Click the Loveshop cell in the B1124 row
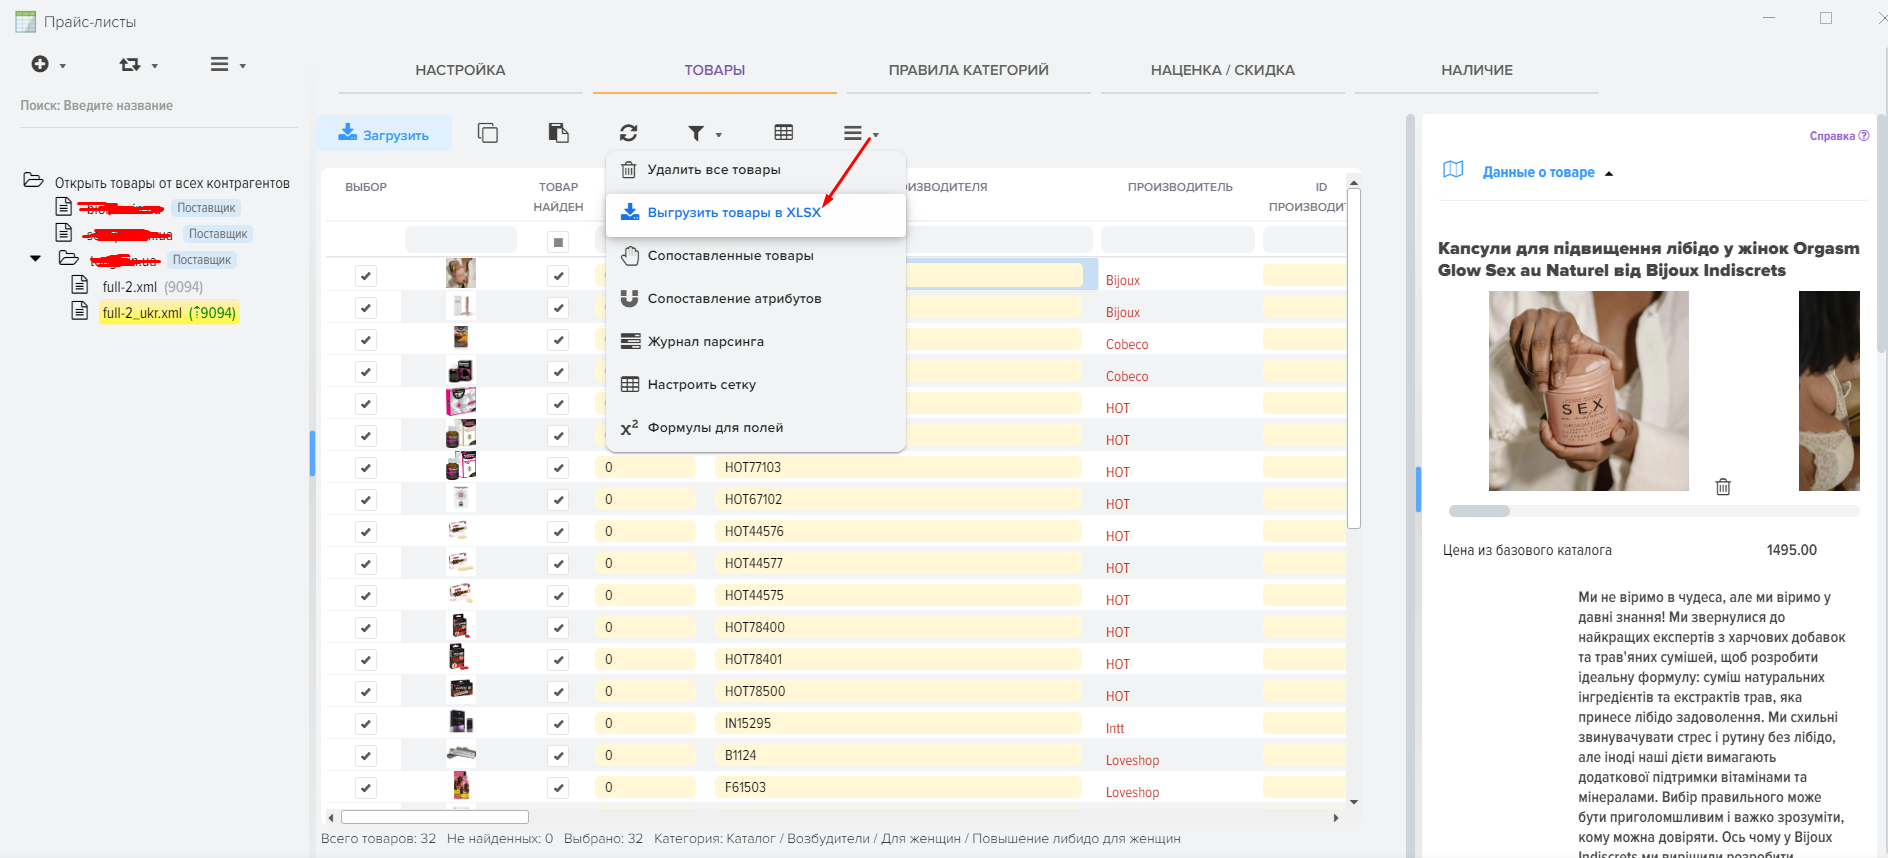The width and height of the screenshot is (1888, 858). (x=1132, y=760)
